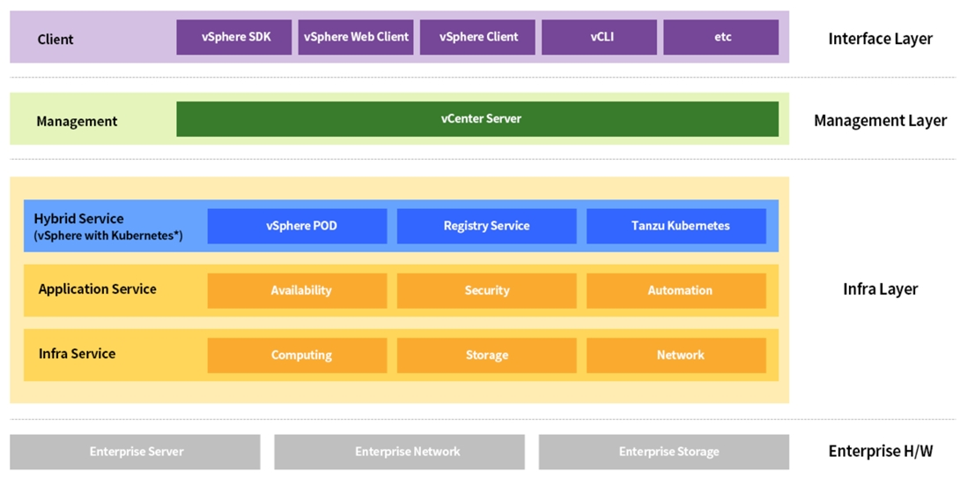Image resolution: width=968 pixels, height=479 pixels.
Task: Select the Enterprise Network block
Action: tap(399, 452)
